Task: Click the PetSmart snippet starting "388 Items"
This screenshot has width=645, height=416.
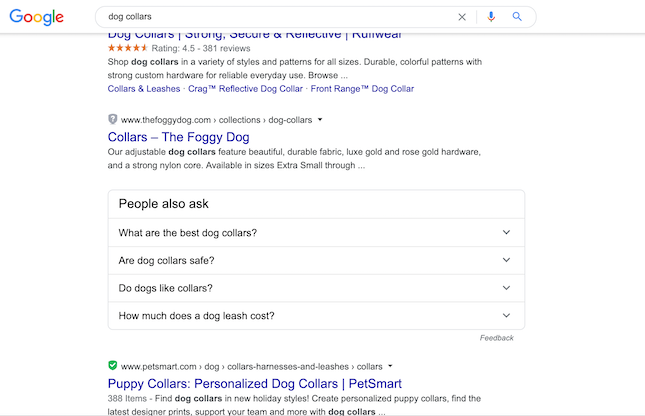Action: (294, 405)
